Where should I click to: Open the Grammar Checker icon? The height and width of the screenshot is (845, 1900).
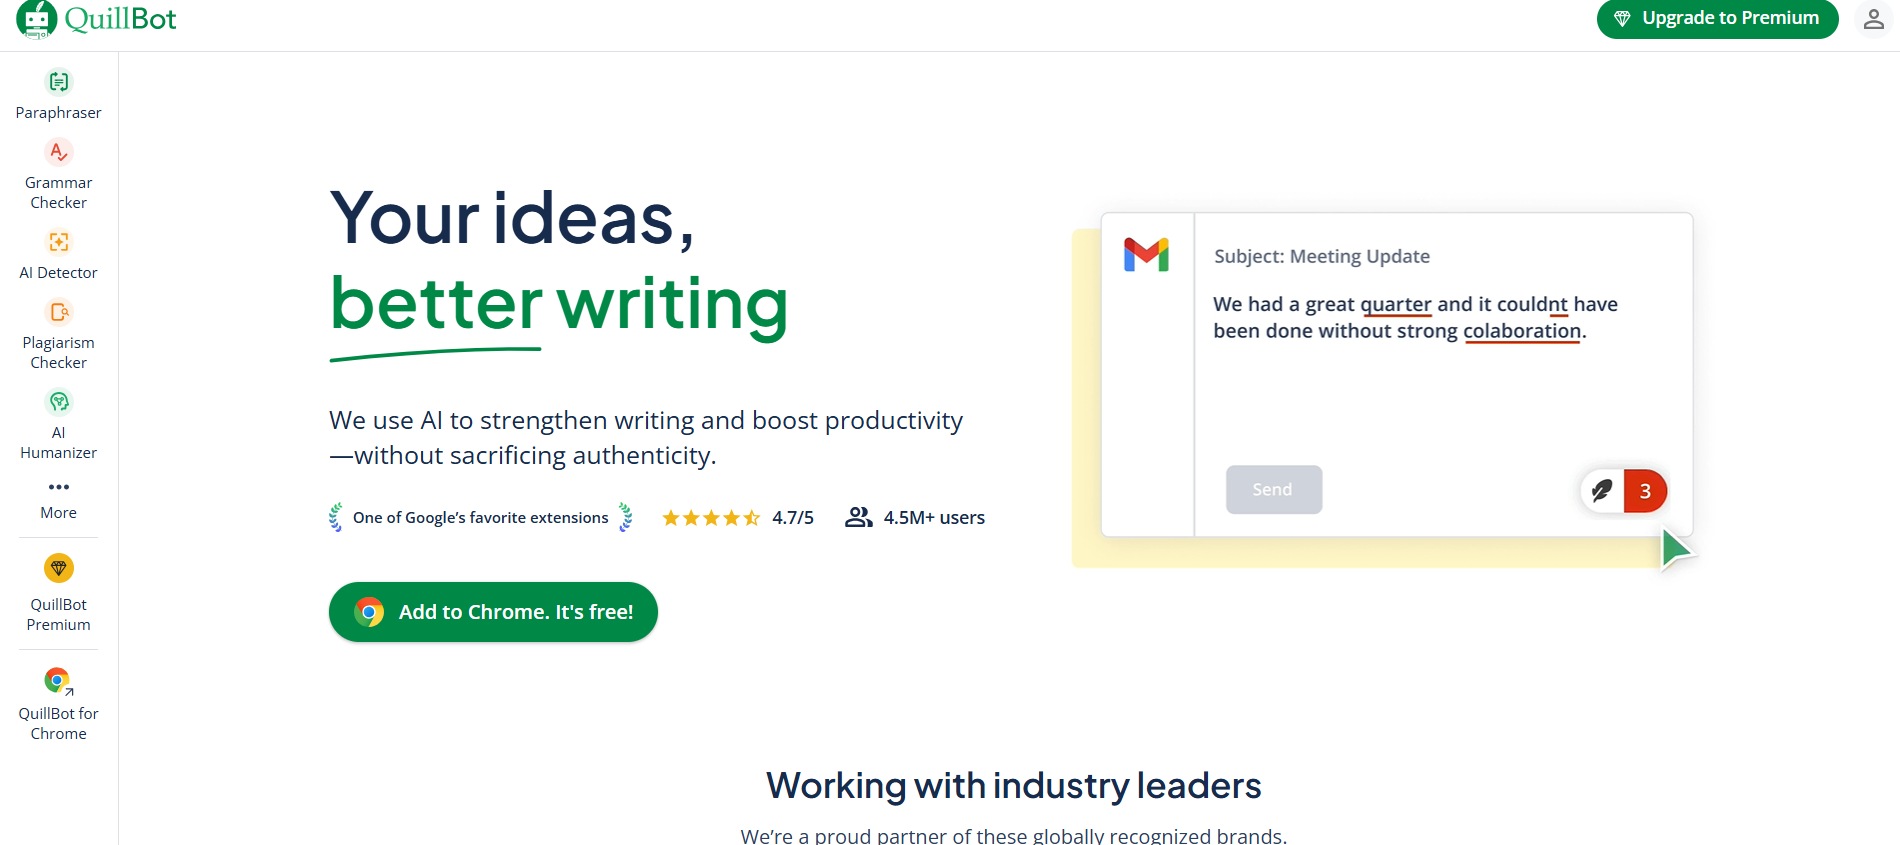coord(59,152)
